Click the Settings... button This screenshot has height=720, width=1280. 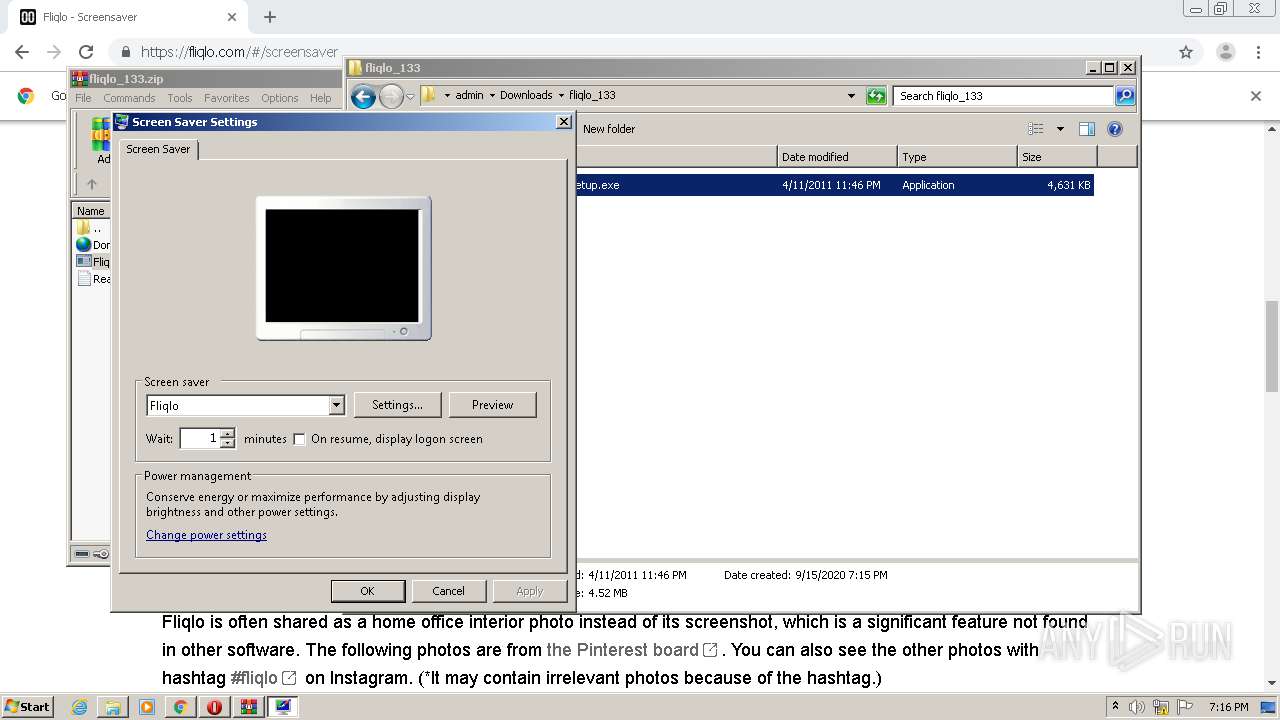click(397, 405)
